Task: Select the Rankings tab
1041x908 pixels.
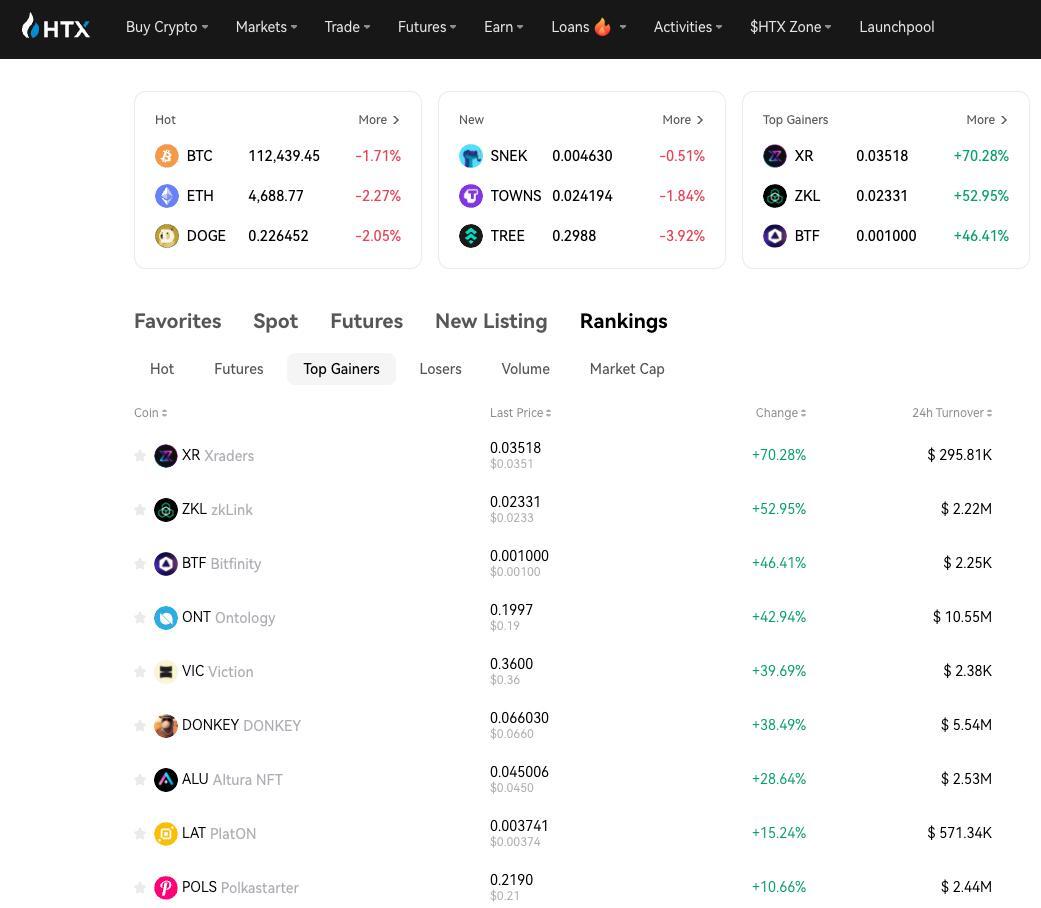Action: pyautogui.click(x=623, y=321)
